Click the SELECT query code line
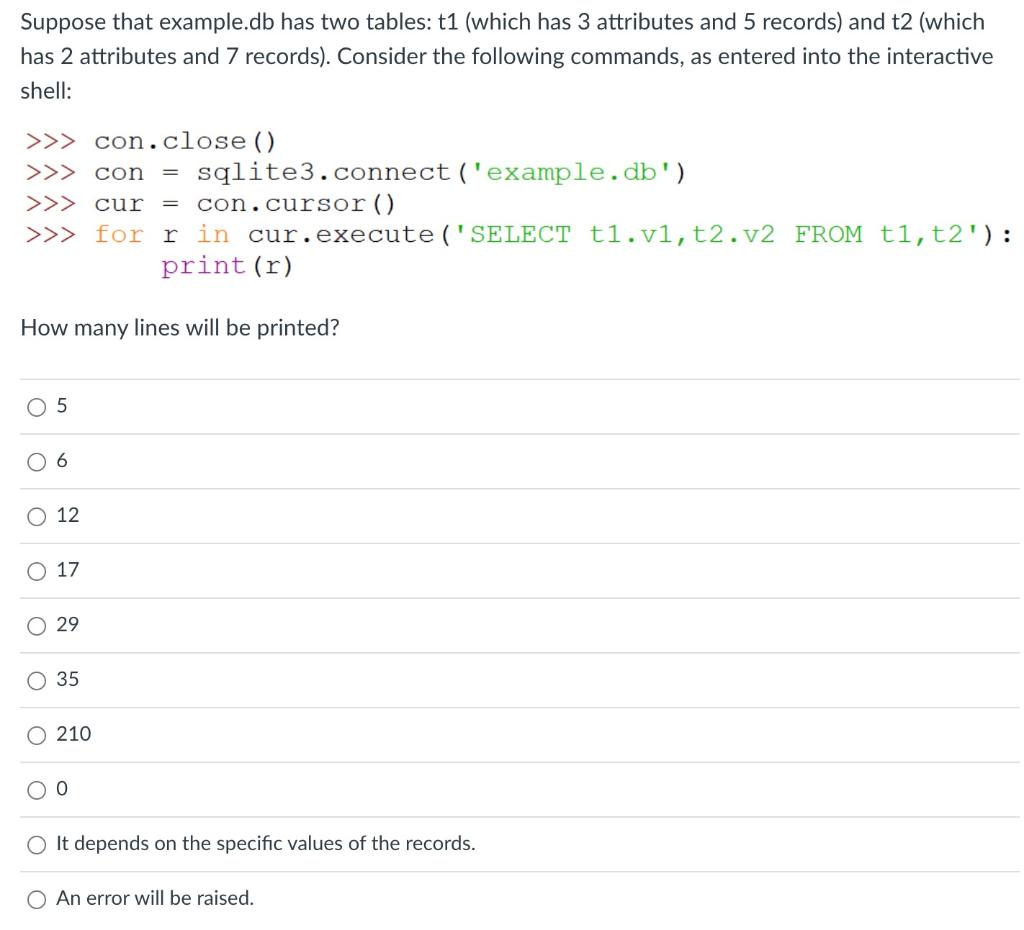The width and height of the screenshot is (1024, 930). [x=500, y=234]
